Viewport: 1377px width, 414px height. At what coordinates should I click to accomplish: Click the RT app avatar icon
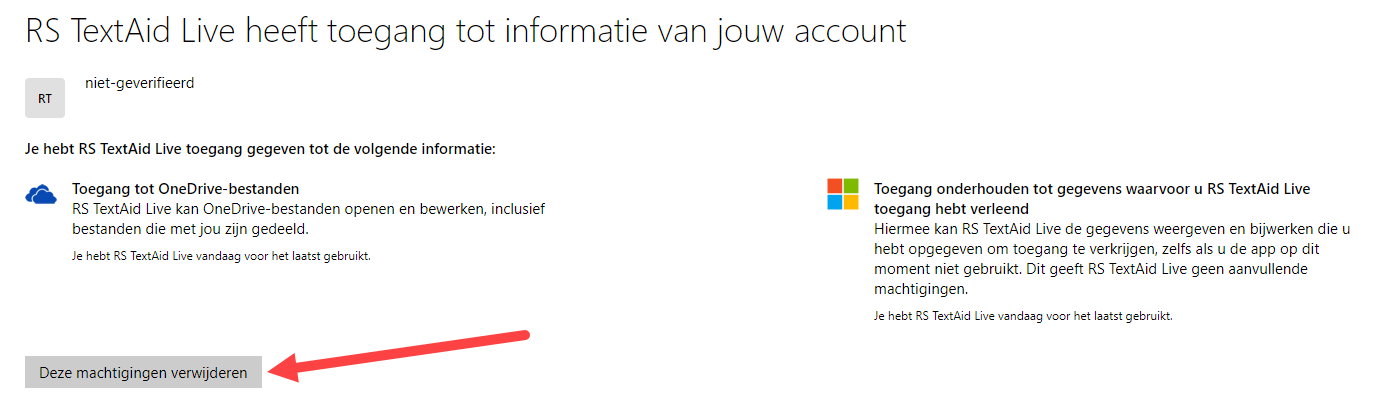pos(45,98)
